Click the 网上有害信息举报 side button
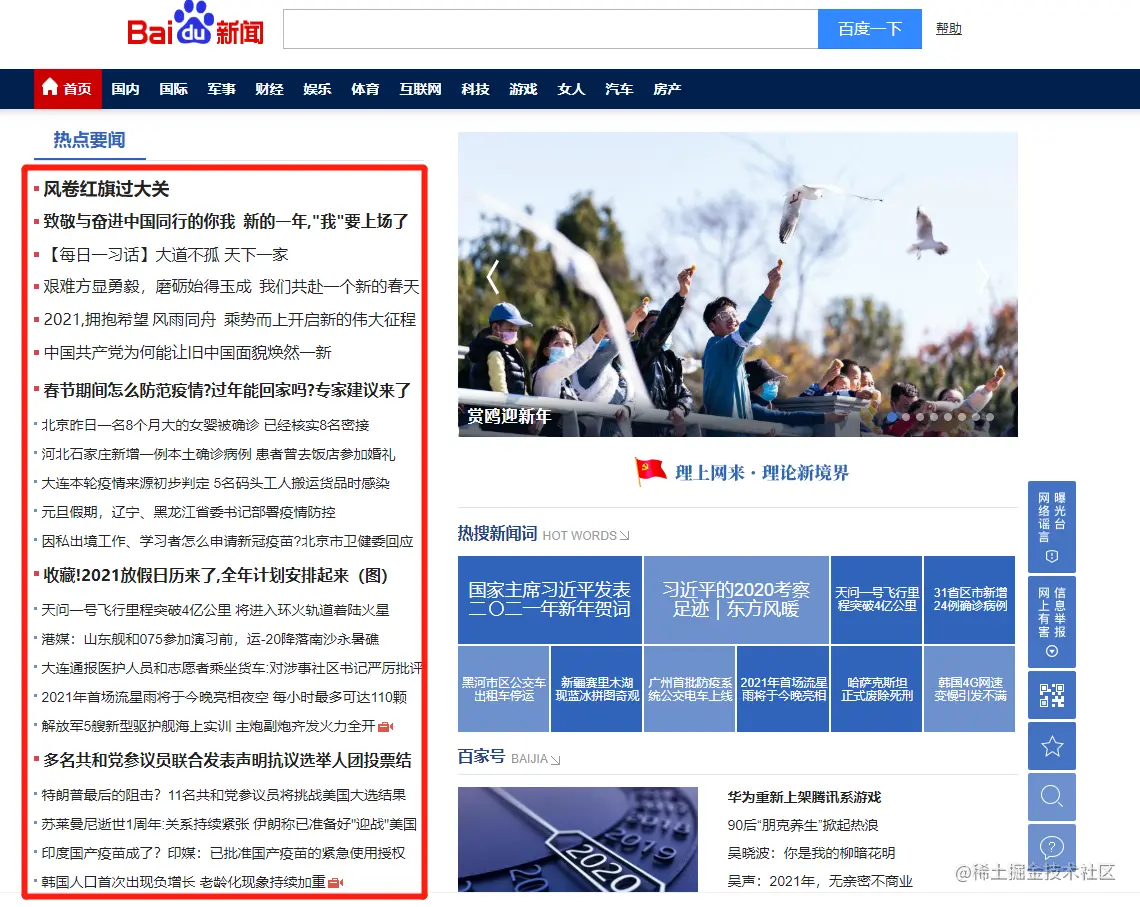The height and width of the screenshot is (907, 1140). pos(1051,622)
